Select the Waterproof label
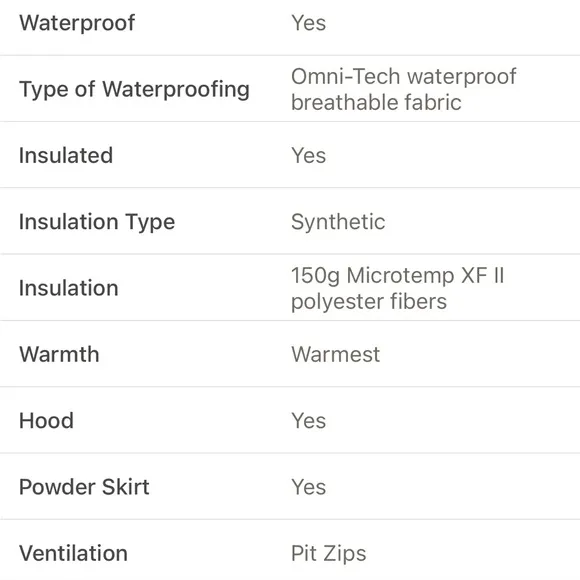 point(77,23)
